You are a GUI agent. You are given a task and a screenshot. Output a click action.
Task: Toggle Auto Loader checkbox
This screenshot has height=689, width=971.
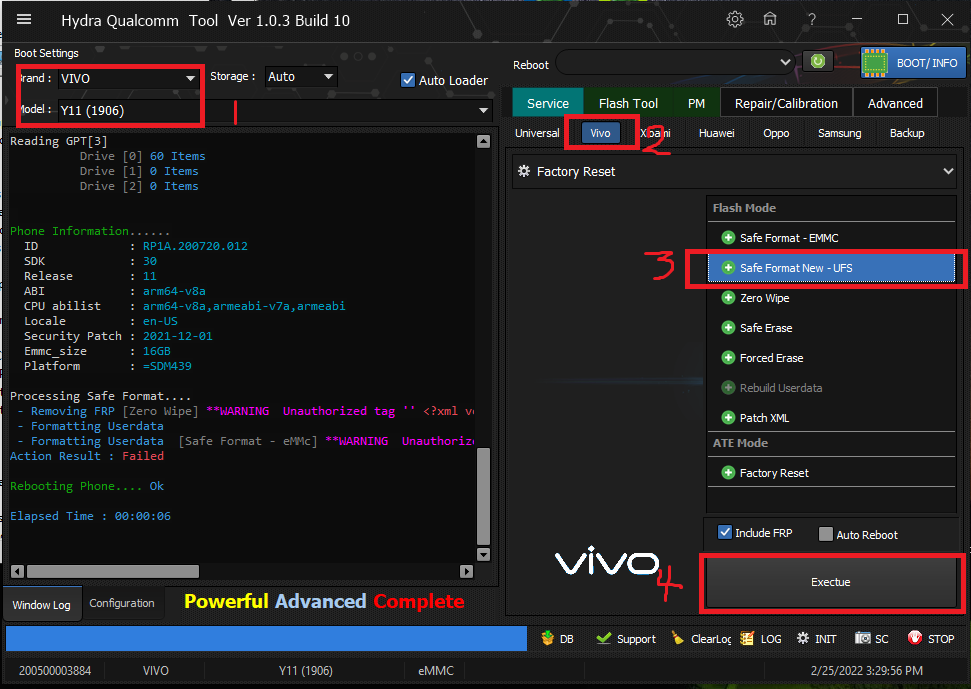407,80
